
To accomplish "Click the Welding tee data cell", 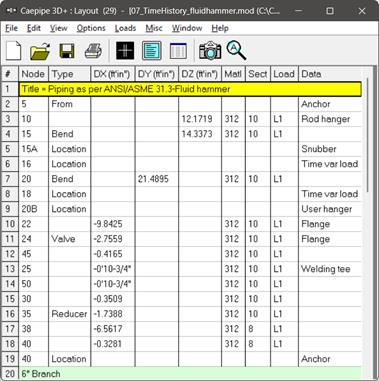I will coord(330,269).
